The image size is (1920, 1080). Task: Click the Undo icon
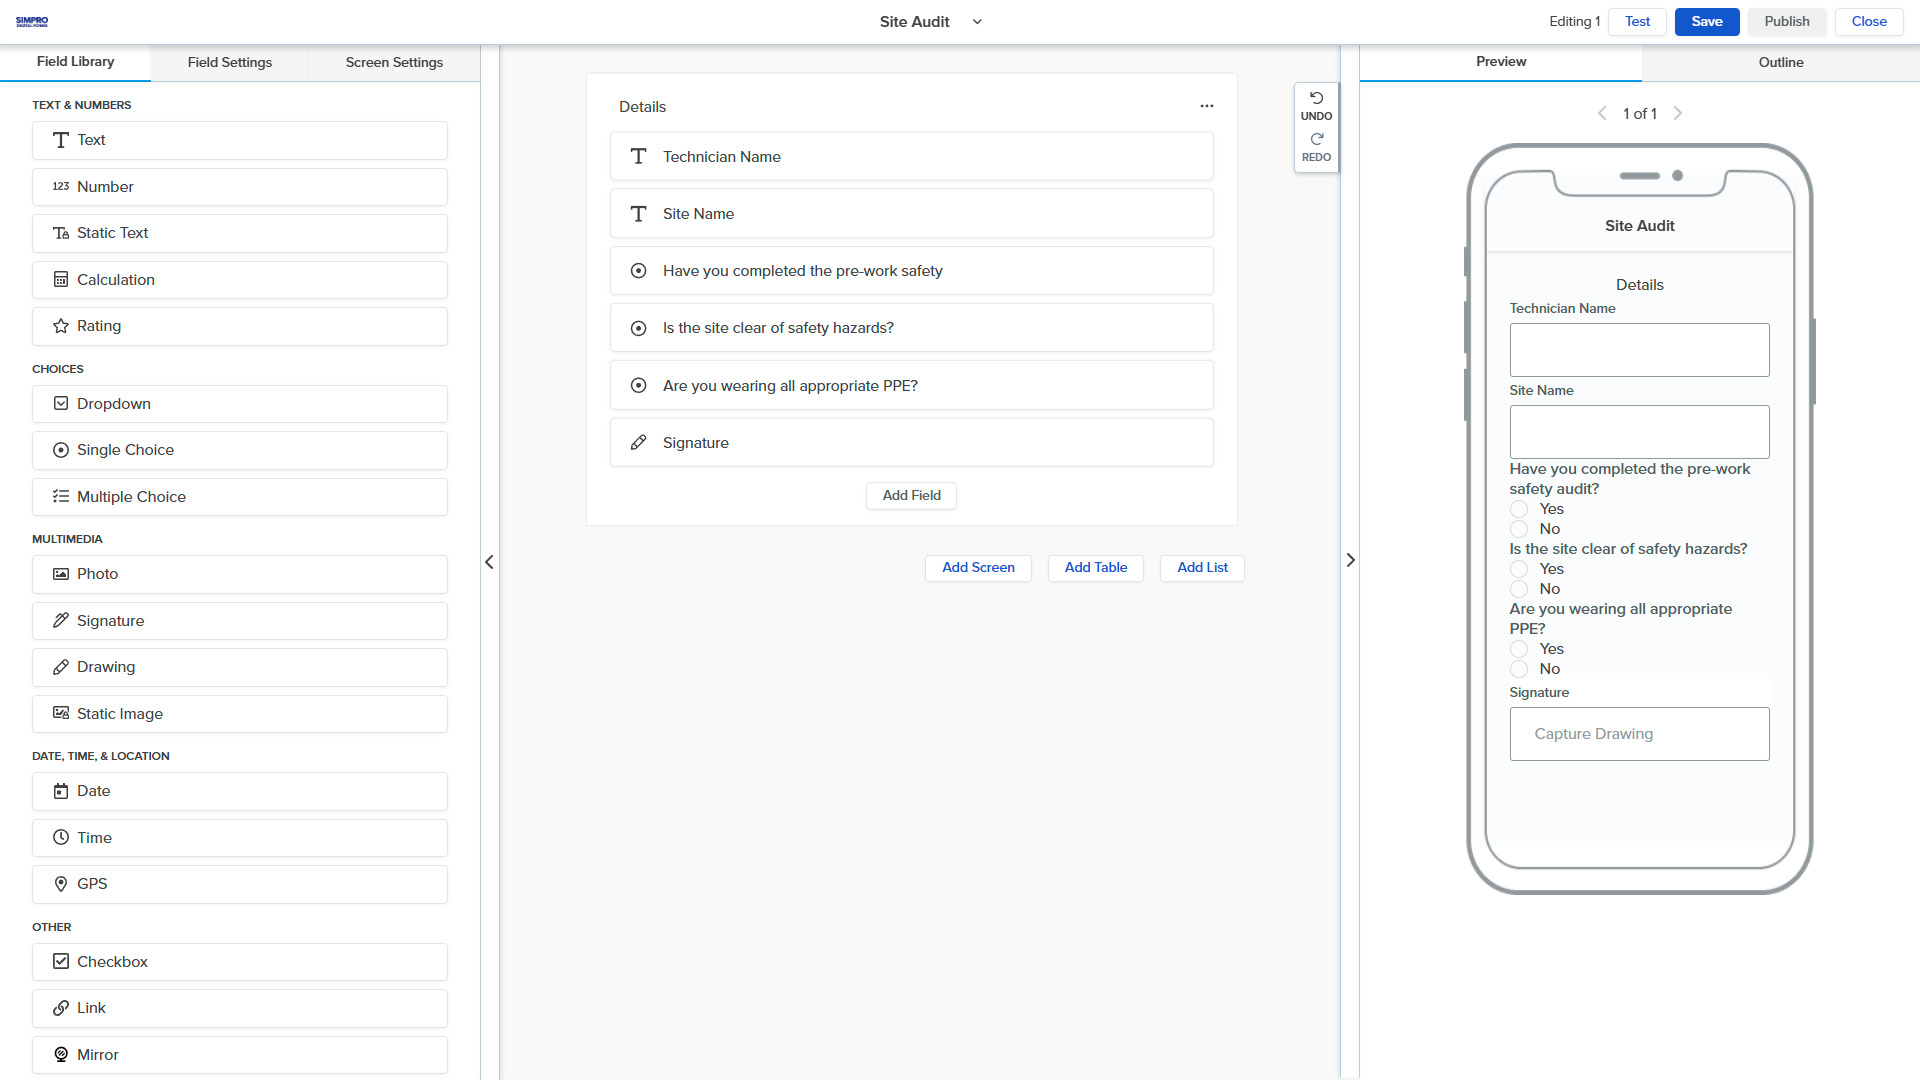(x=1316, y=98)
